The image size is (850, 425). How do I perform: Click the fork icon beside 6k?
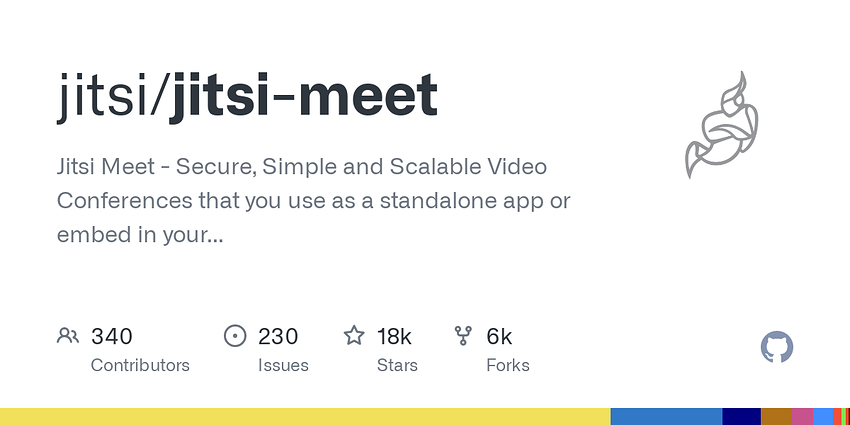pyautogui.click(x=463, y=336)
